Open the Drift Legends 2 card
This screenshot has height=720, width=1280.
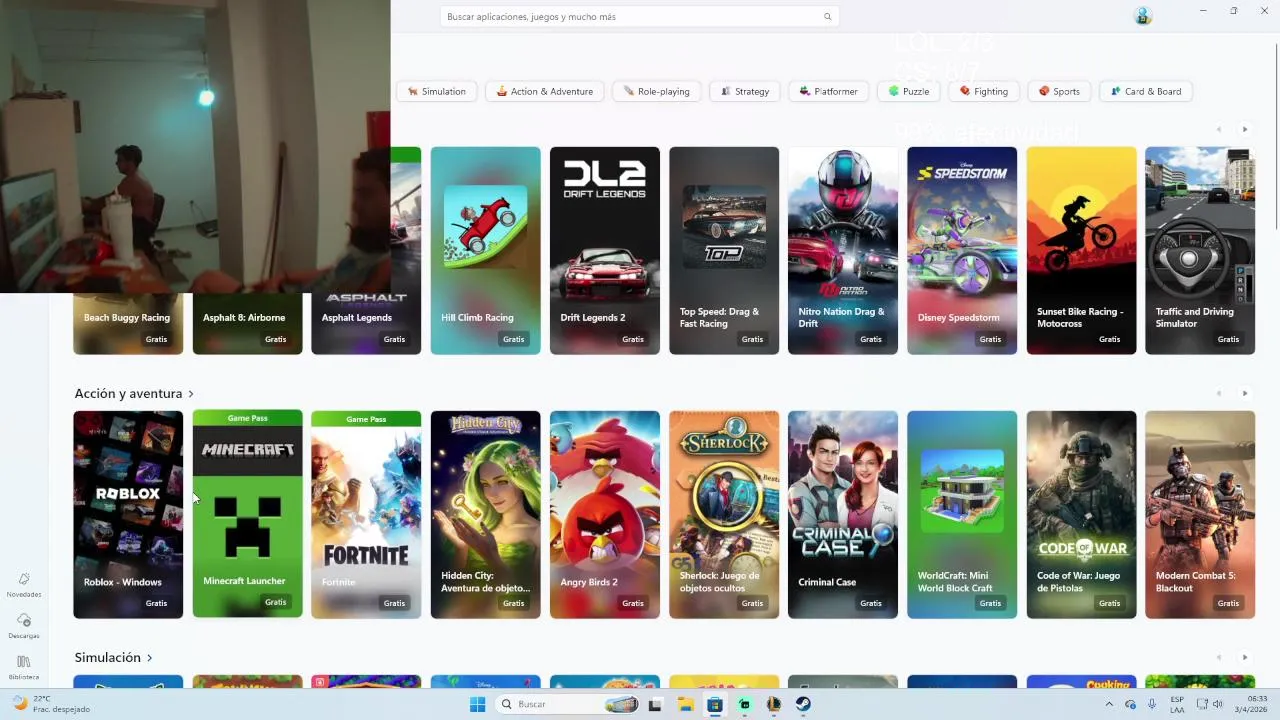point(604,251)
